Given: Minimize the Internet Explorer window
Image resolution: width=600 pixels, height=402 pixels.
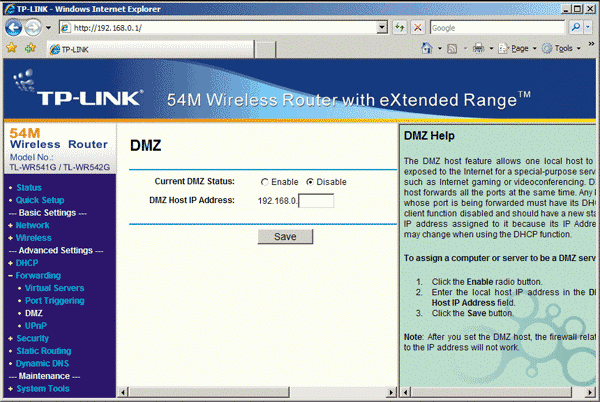Looking at the screenshot, I should (x=567, y=9).
